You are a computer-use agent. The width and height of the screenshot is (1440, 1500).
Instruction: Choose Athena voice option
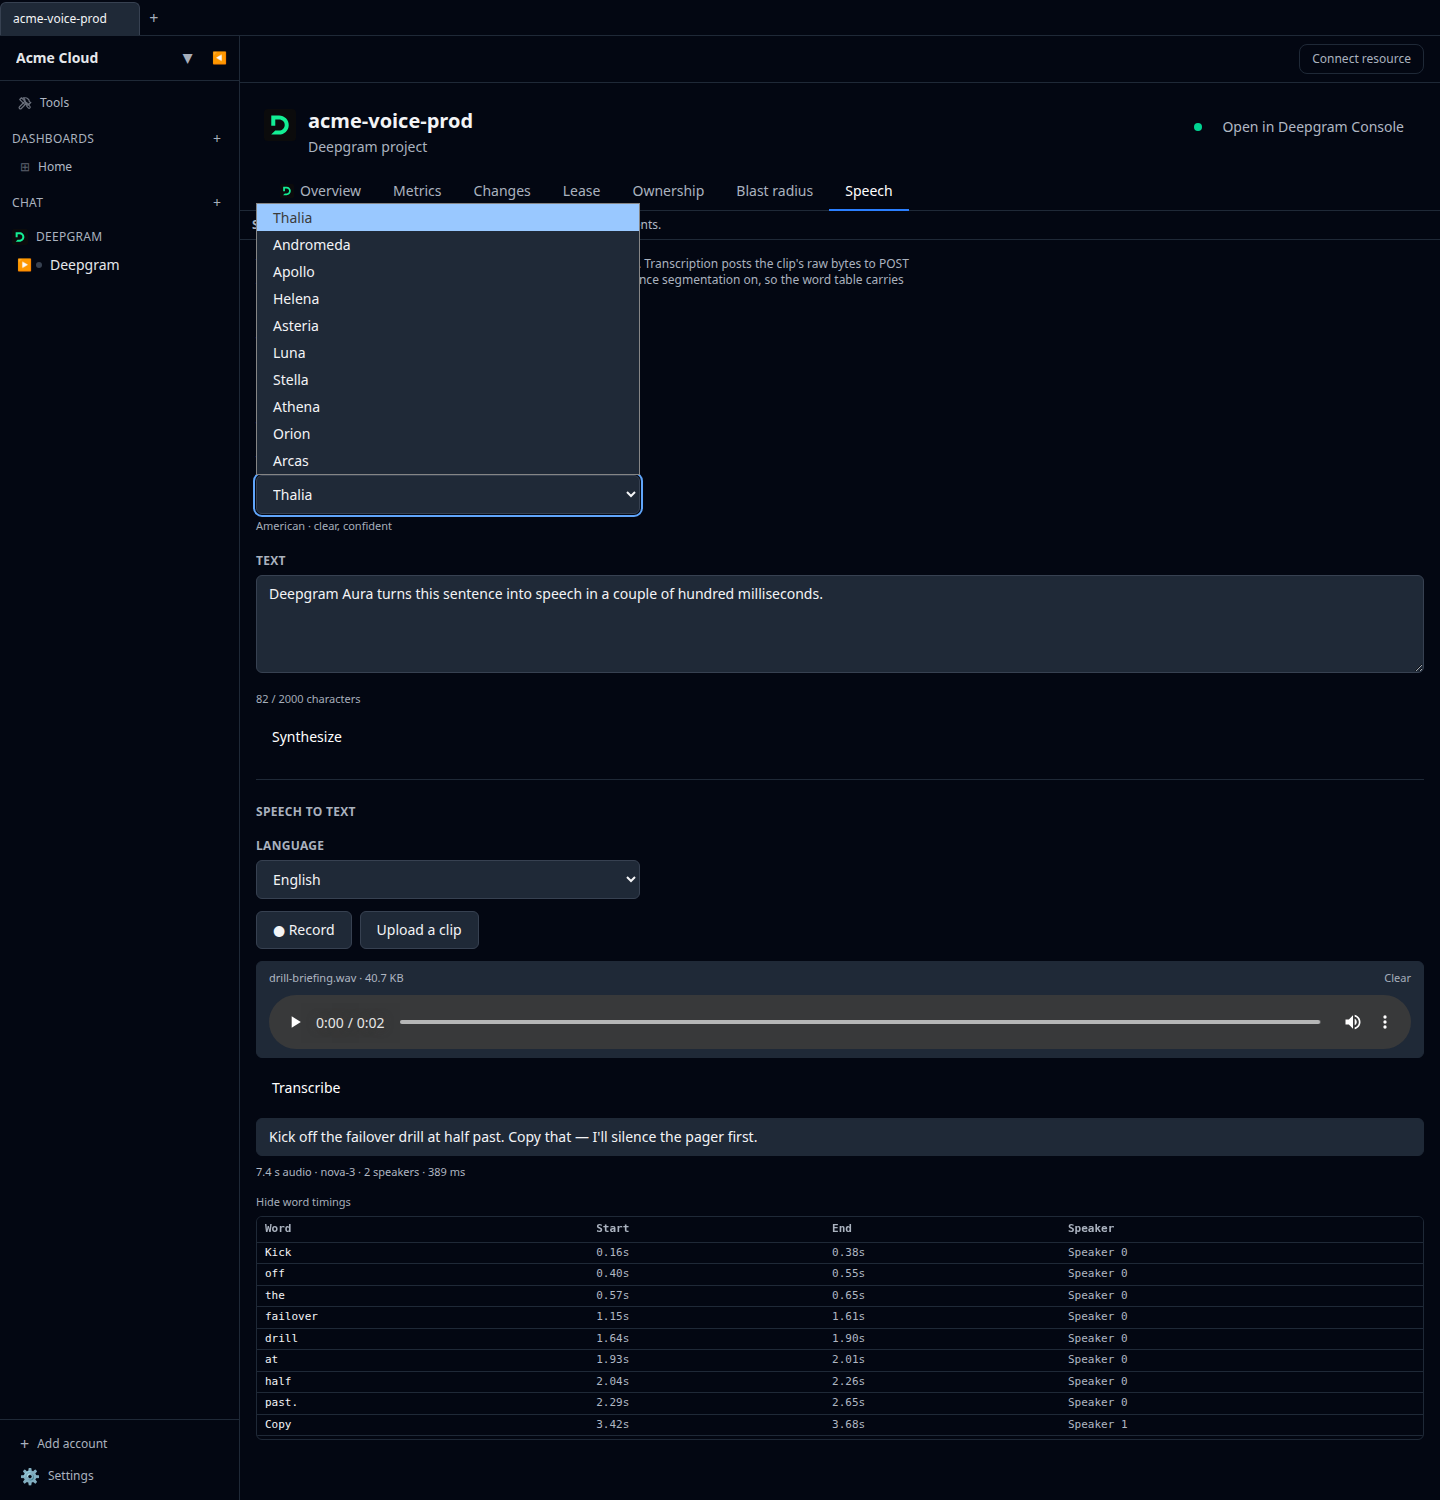pos(448,407)
